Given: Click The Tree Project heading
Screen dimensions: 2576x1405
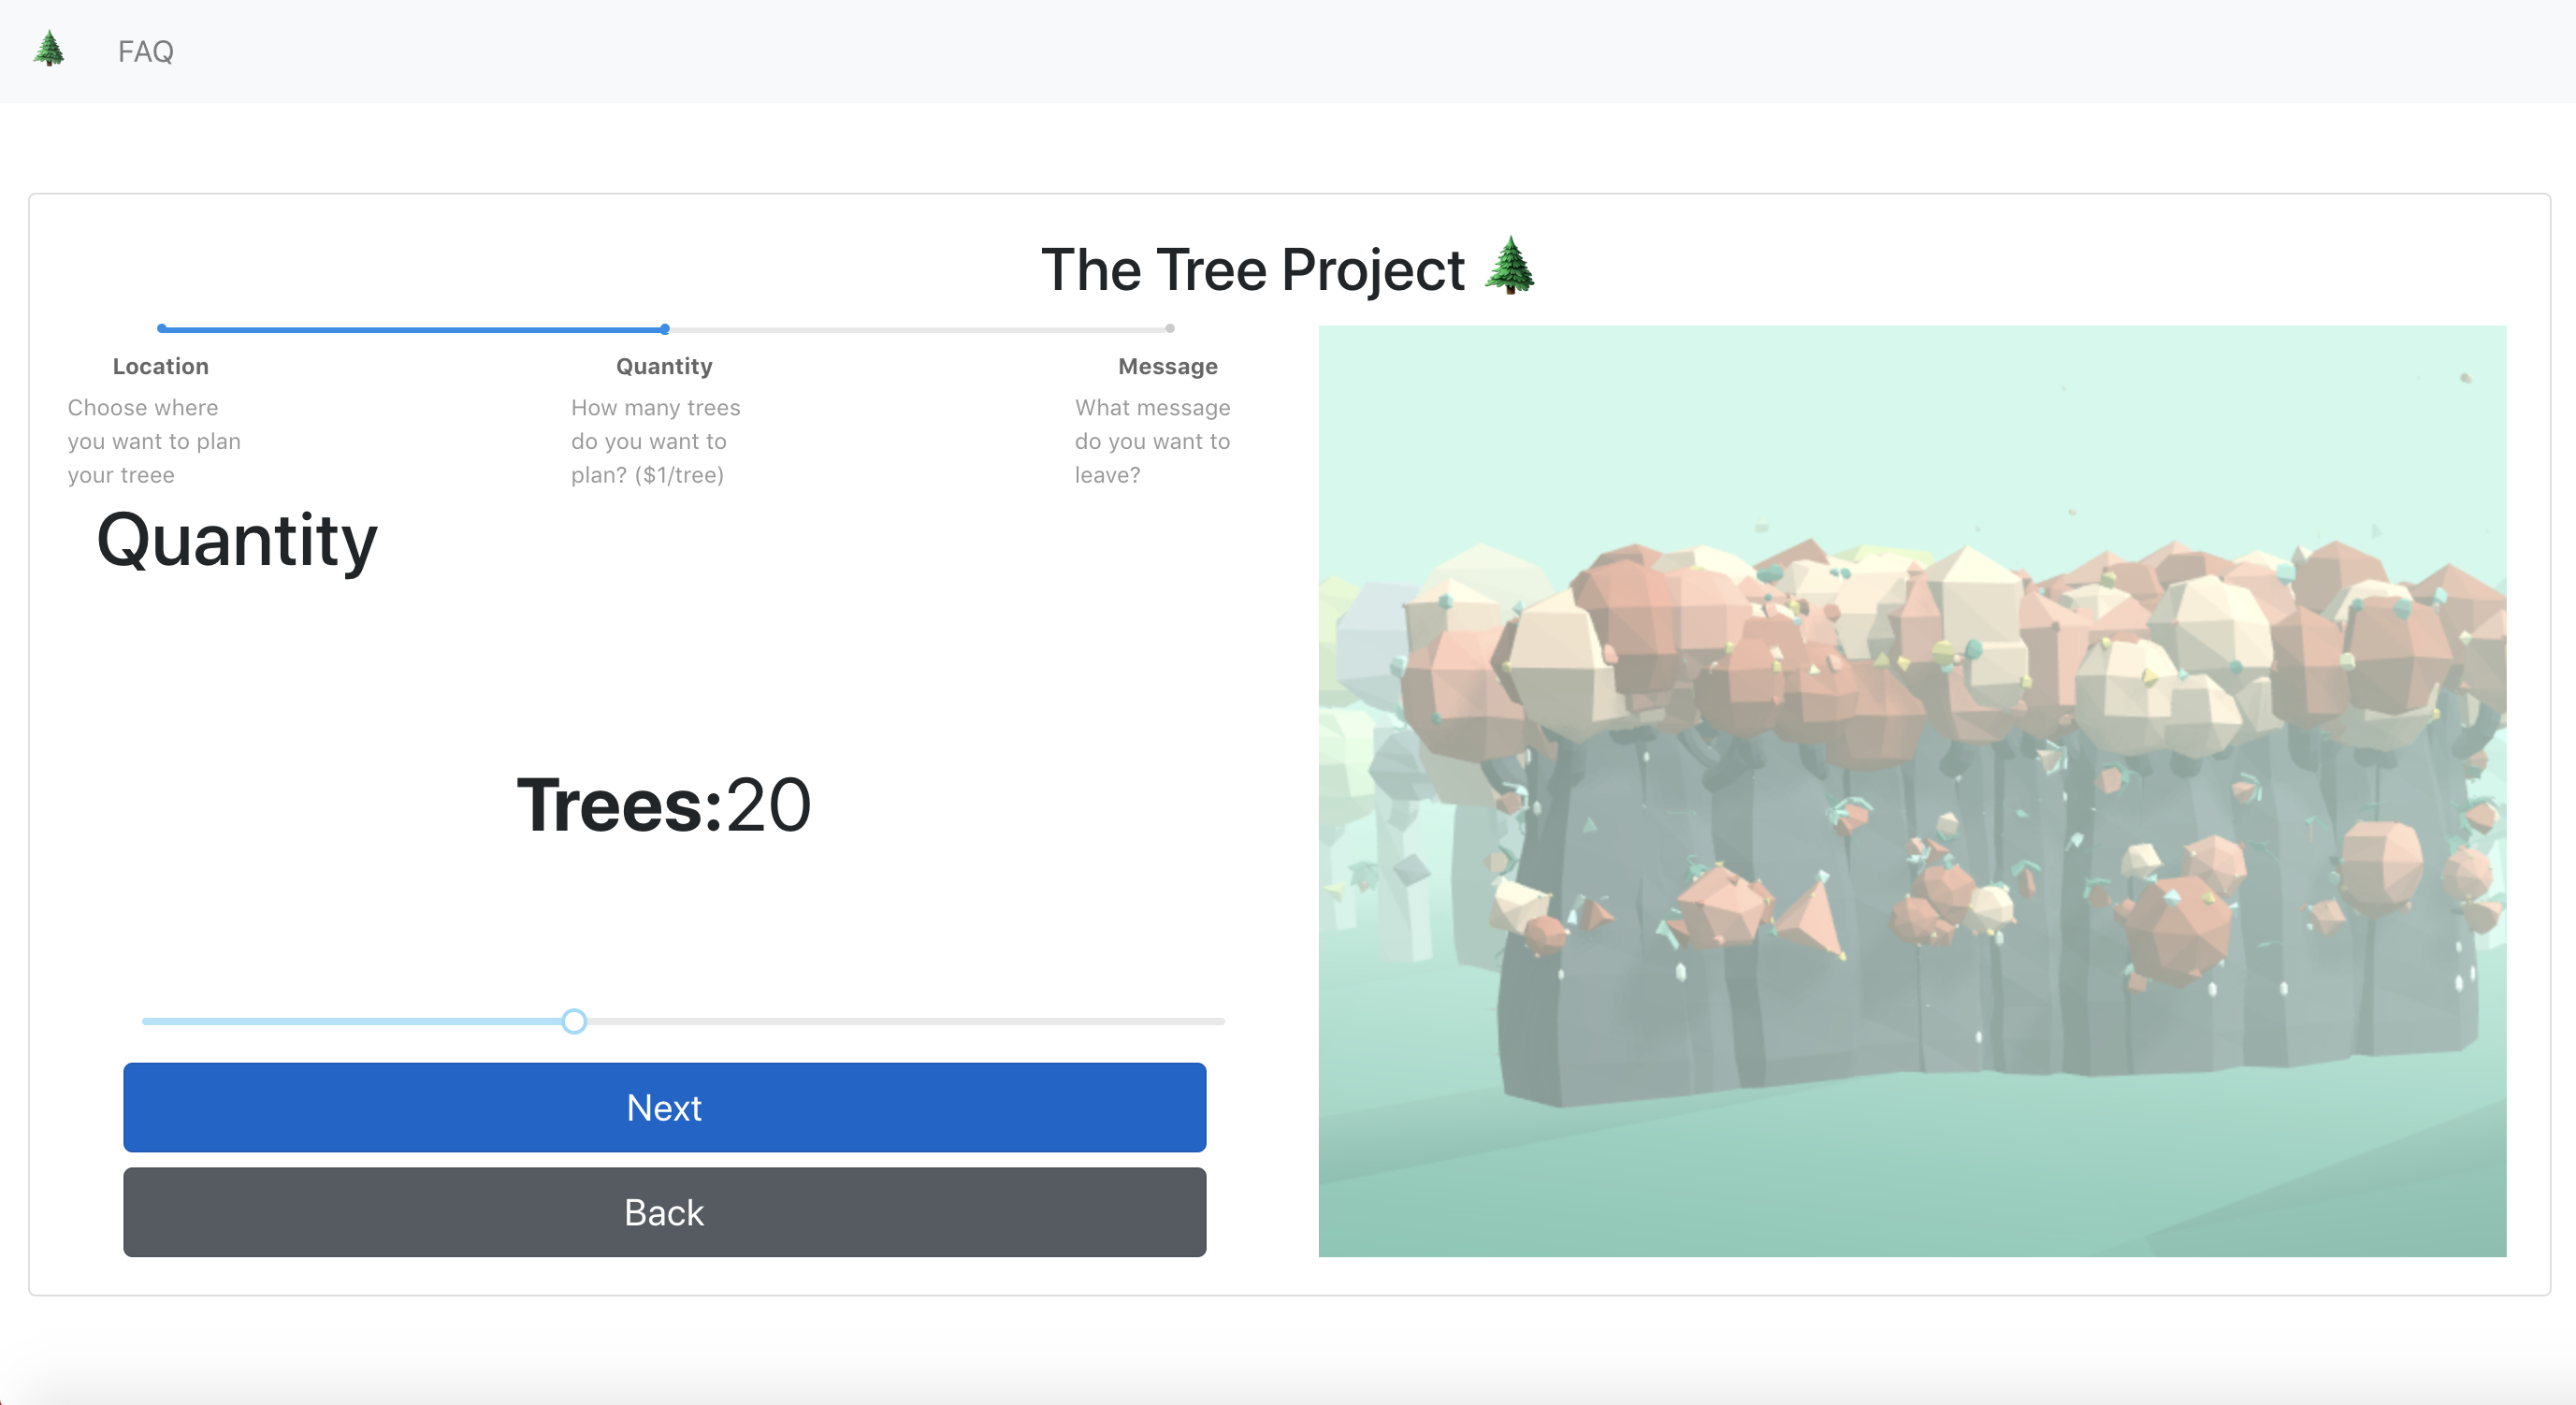Looking at the screenshot, I should point(1252,270).
